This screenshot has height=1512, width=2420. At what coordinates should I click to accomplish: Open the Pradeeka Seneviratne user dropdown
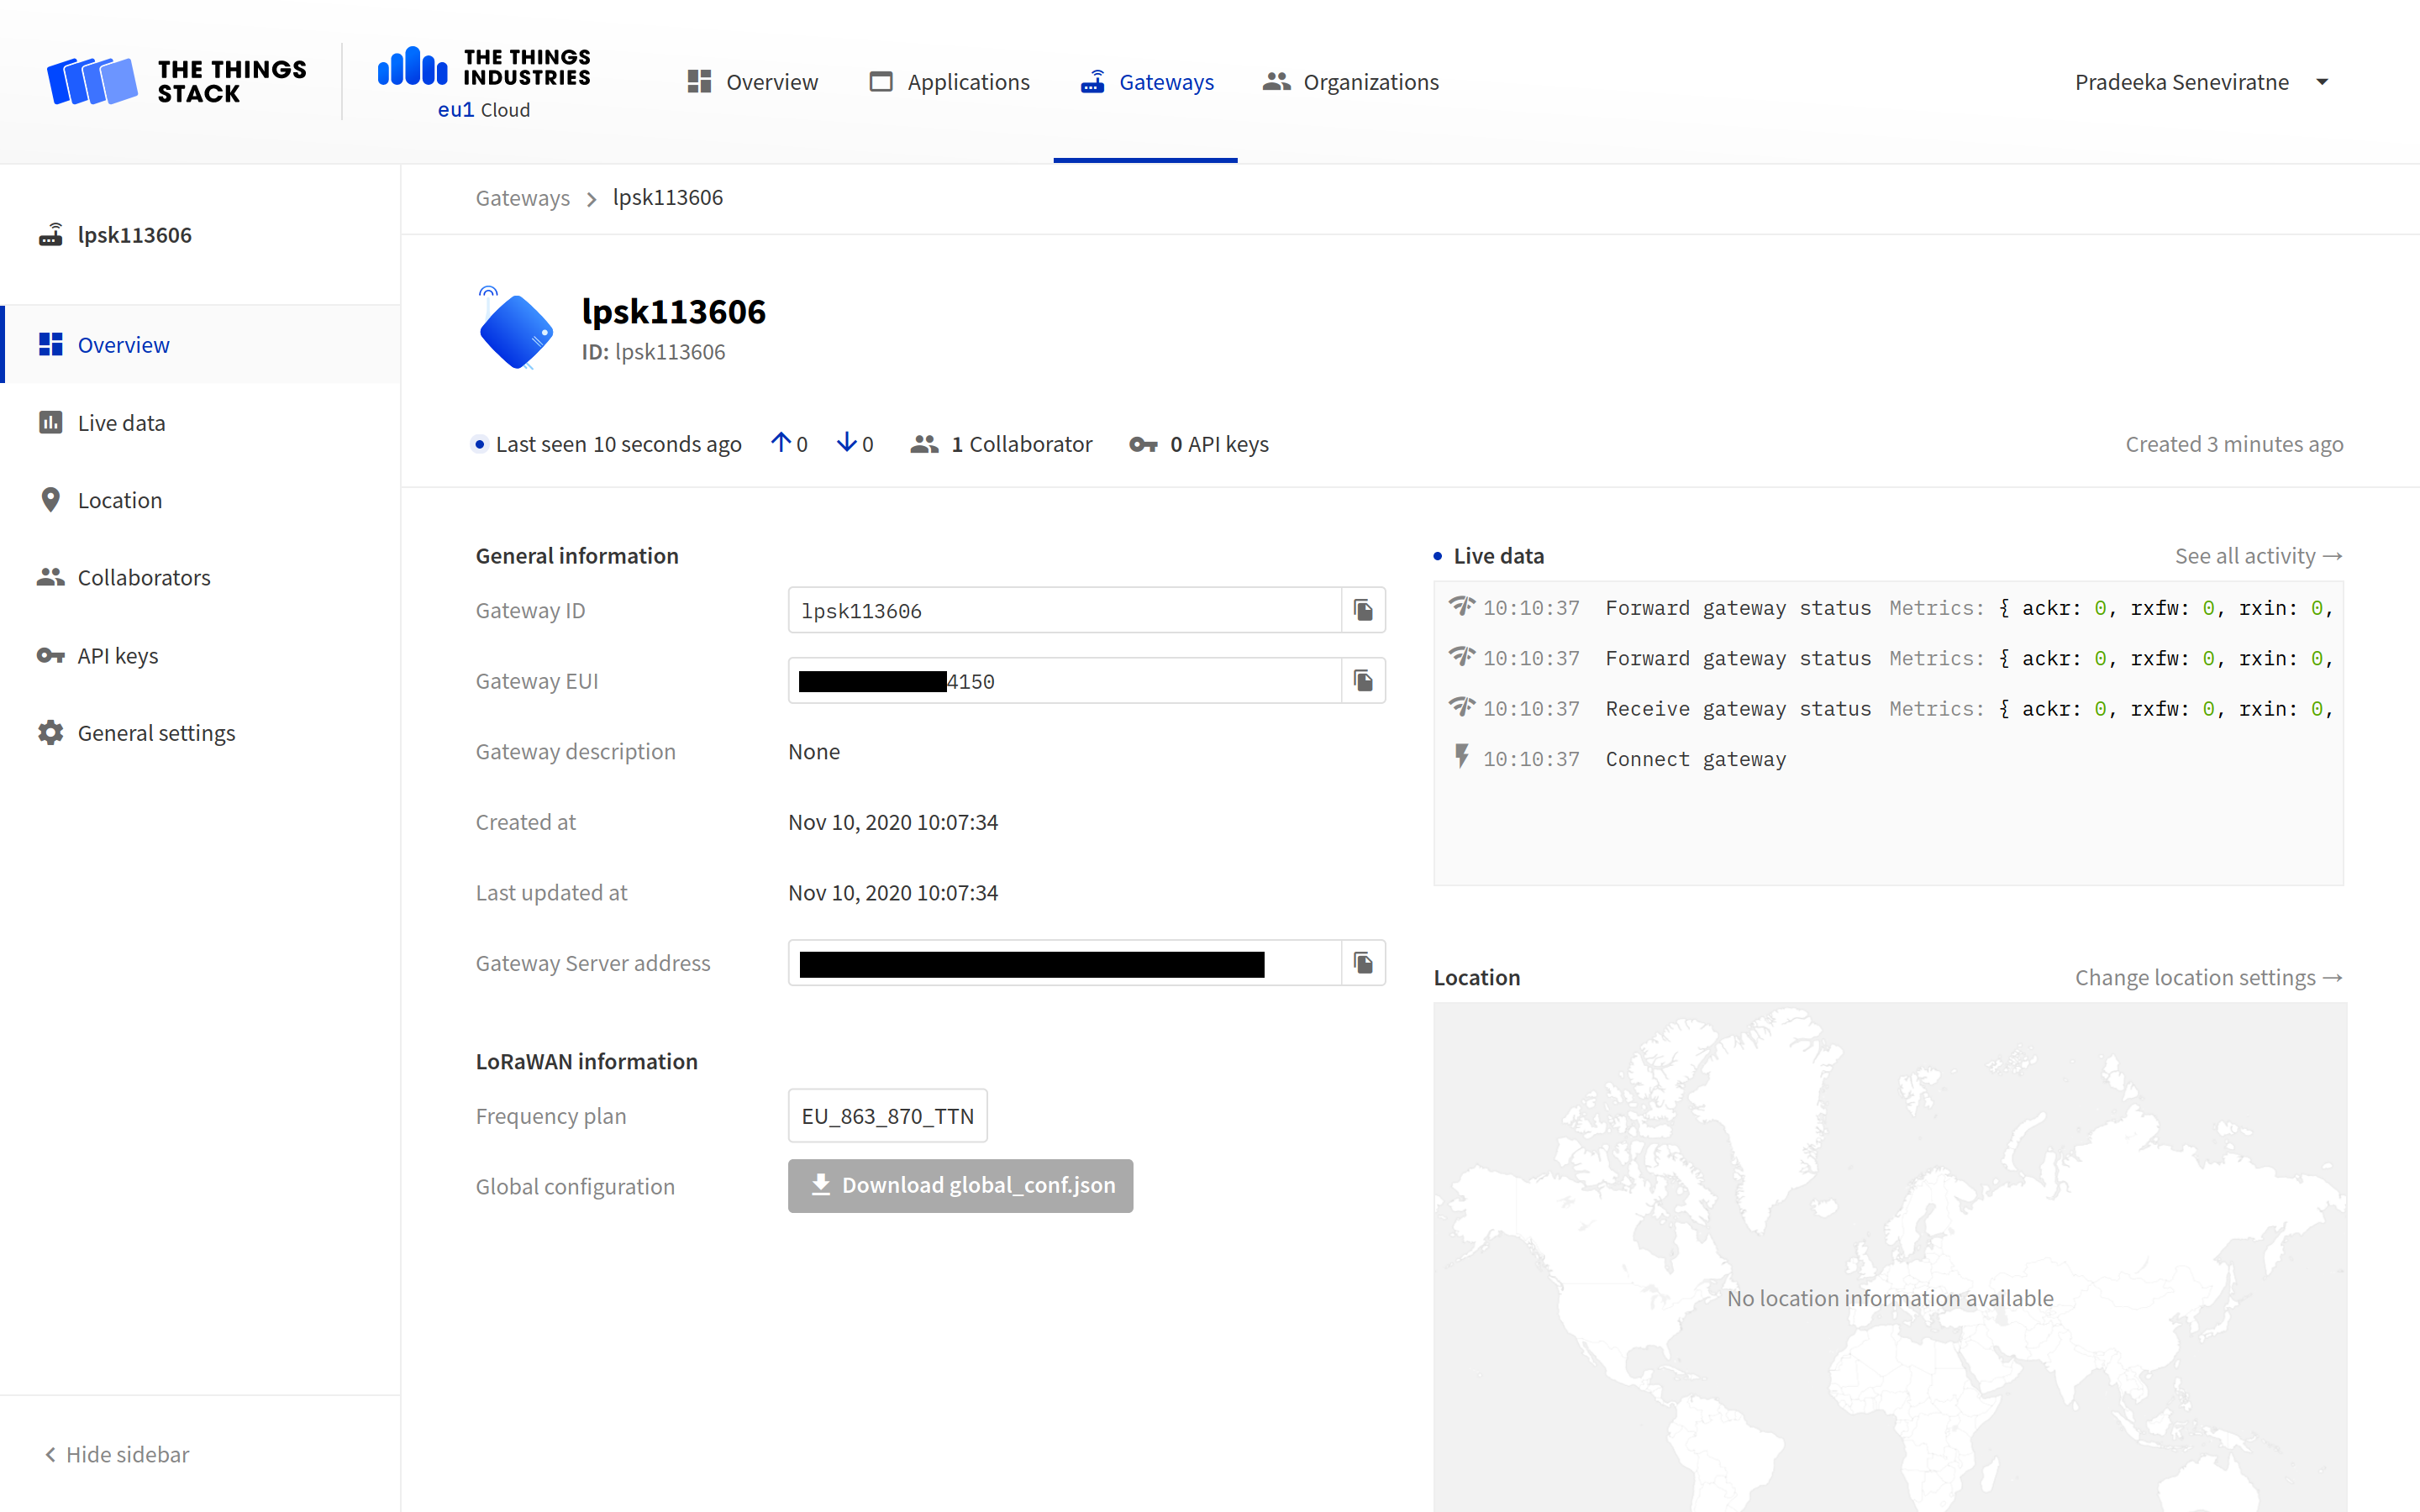point(2200,82)
